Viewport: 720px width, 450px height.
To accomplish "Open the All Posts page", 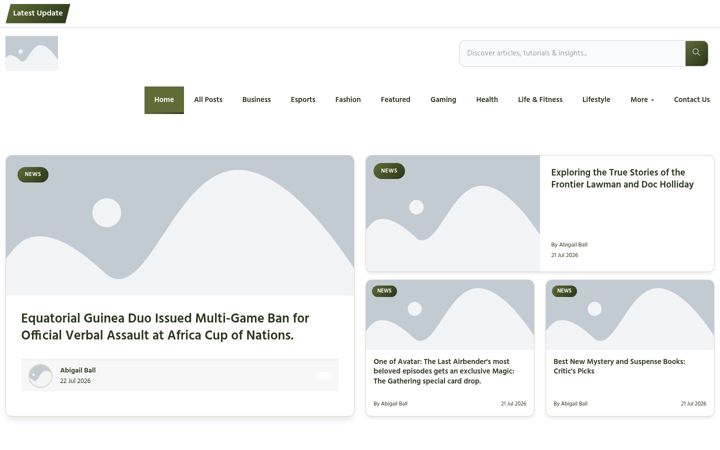I will (208, 100).
